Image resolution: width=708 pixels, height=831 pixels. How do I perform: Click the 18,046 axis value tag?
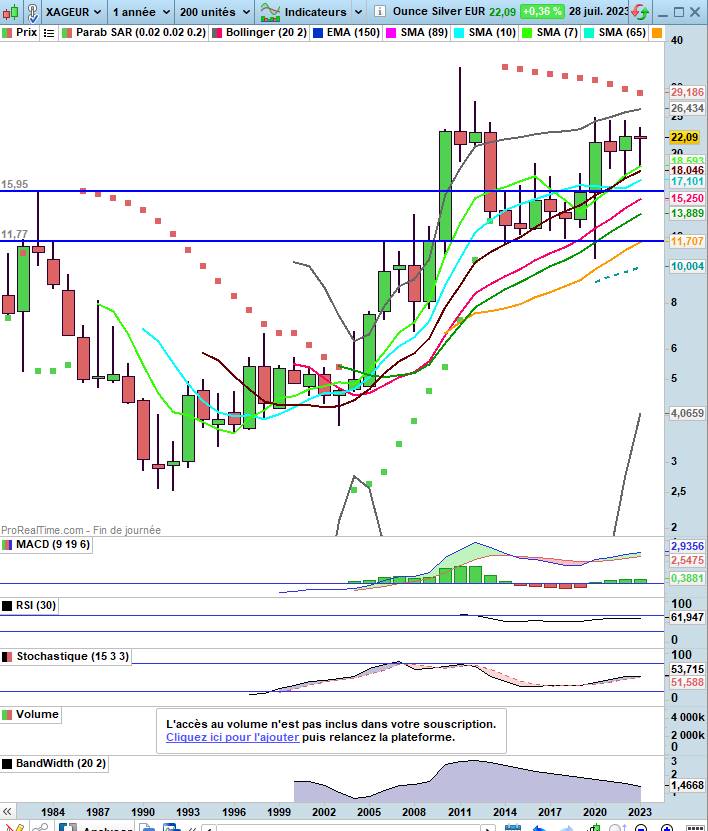coord(687,170)
